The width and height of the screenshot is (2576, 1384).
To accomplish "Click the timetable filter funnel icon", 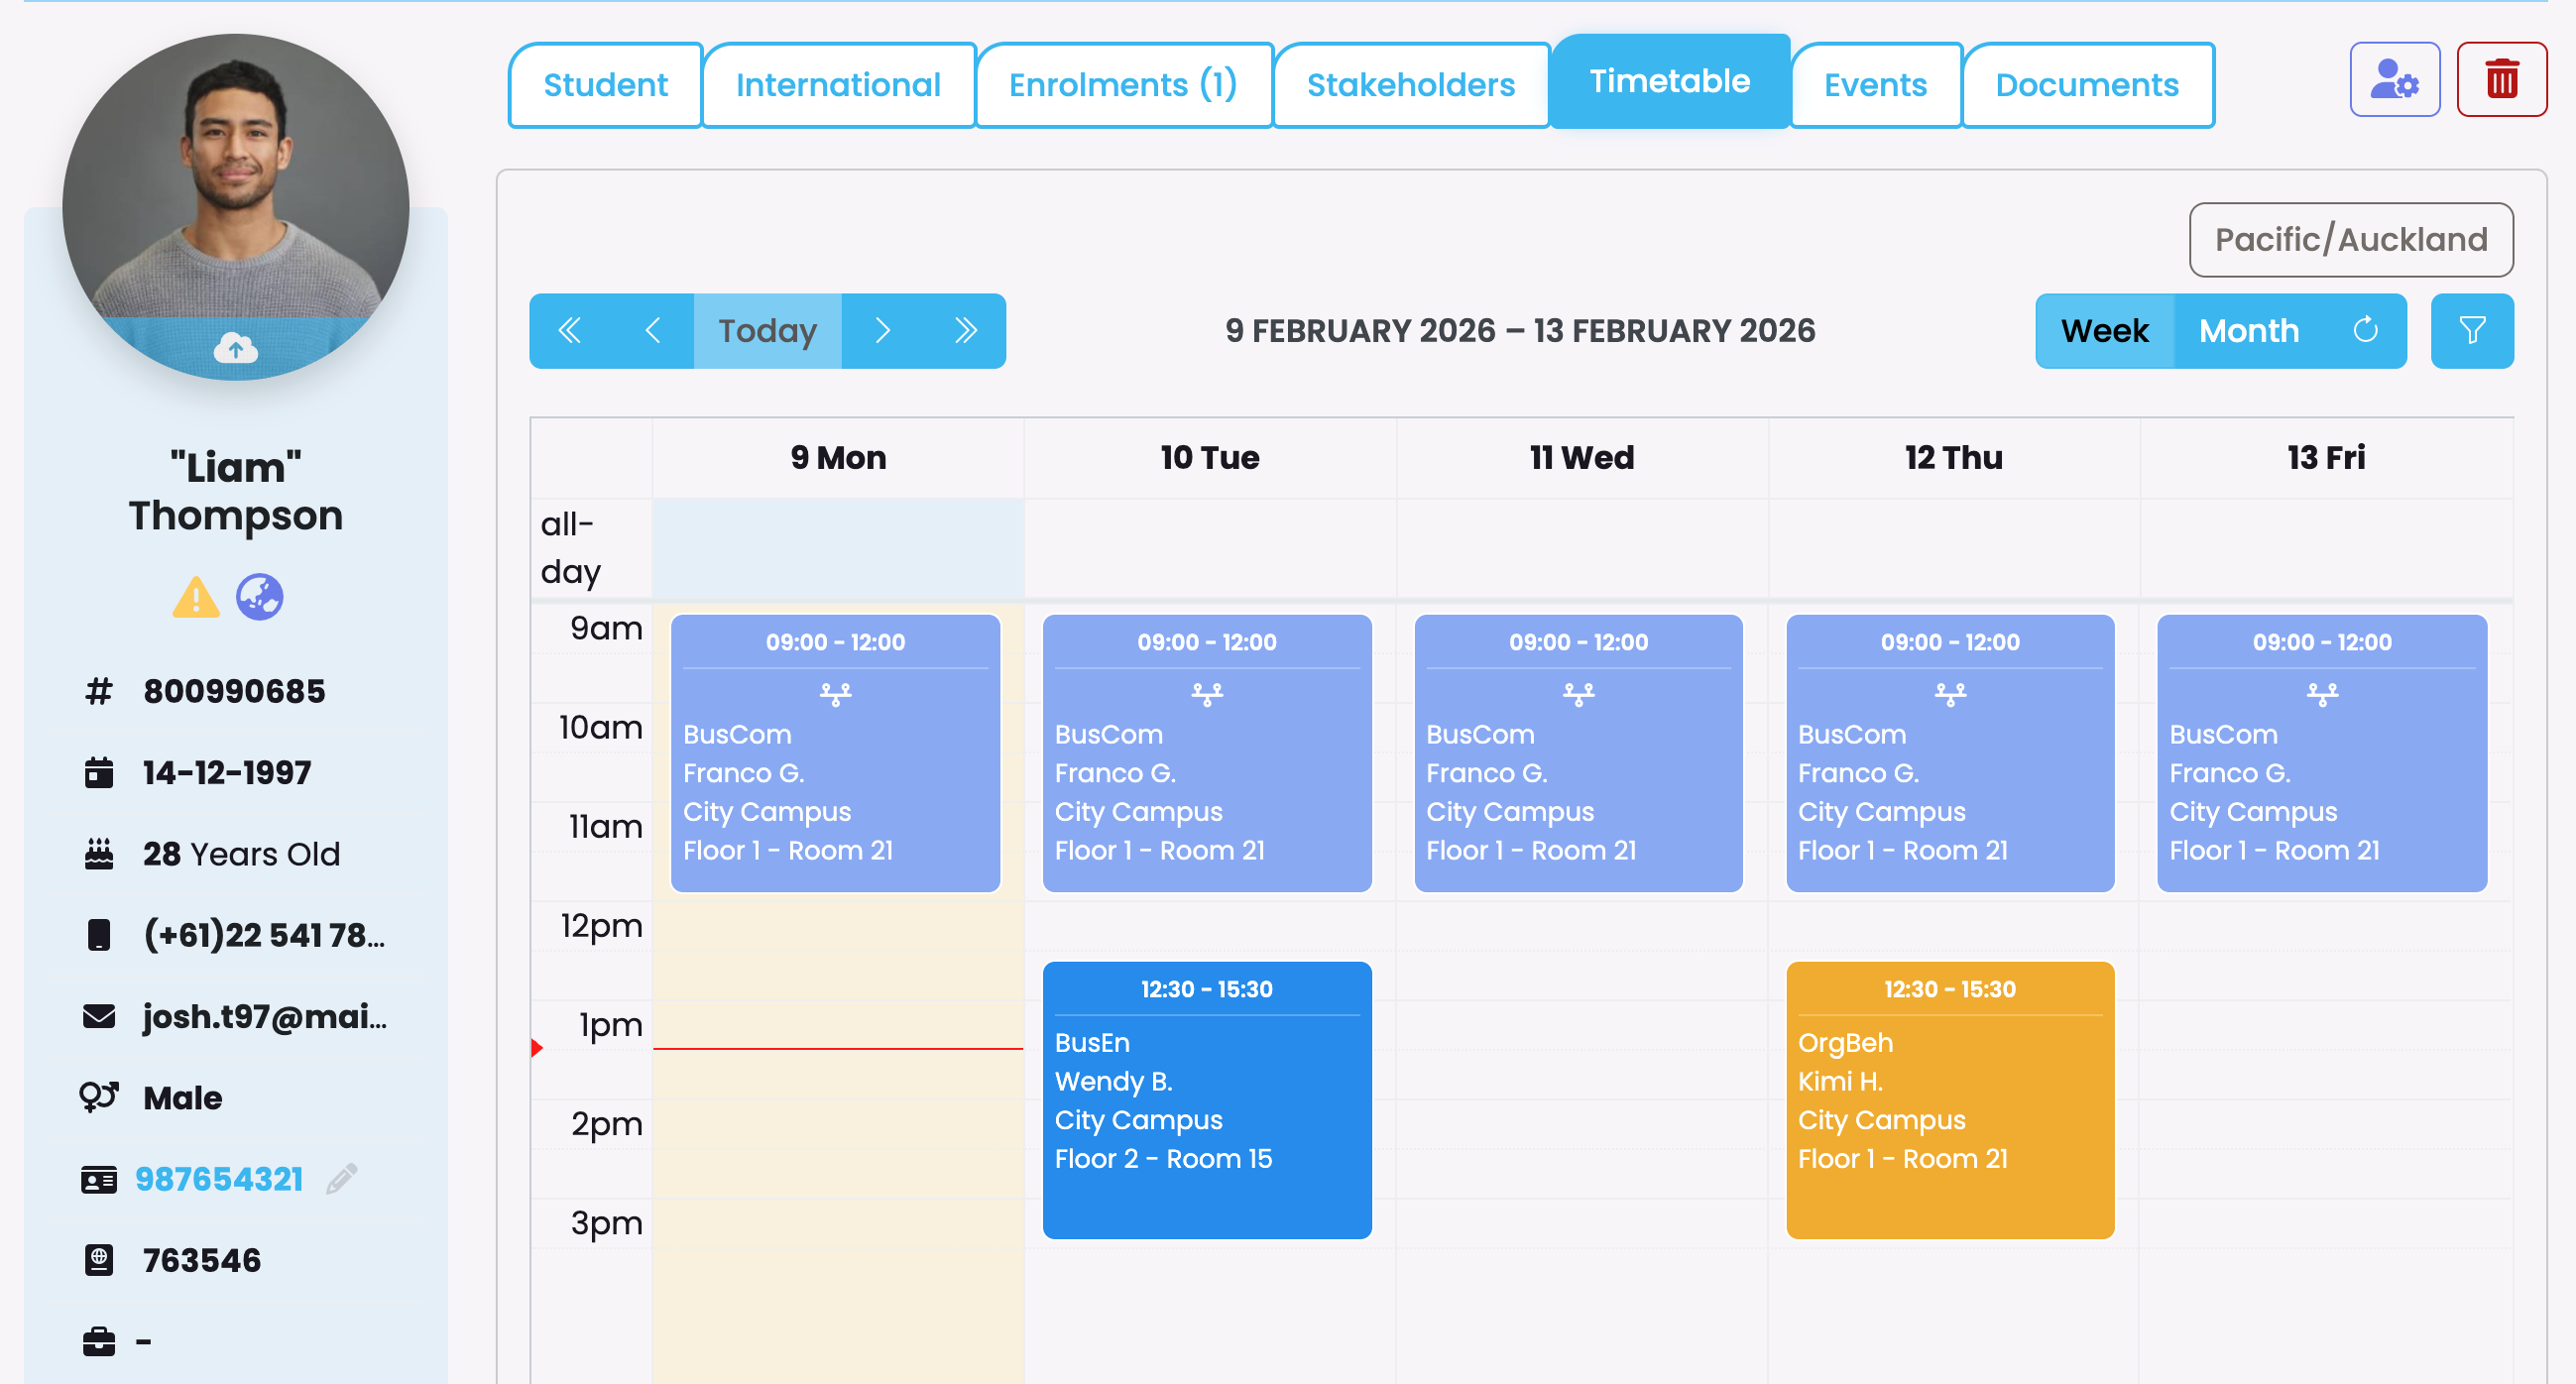I will click(2471, 331).
